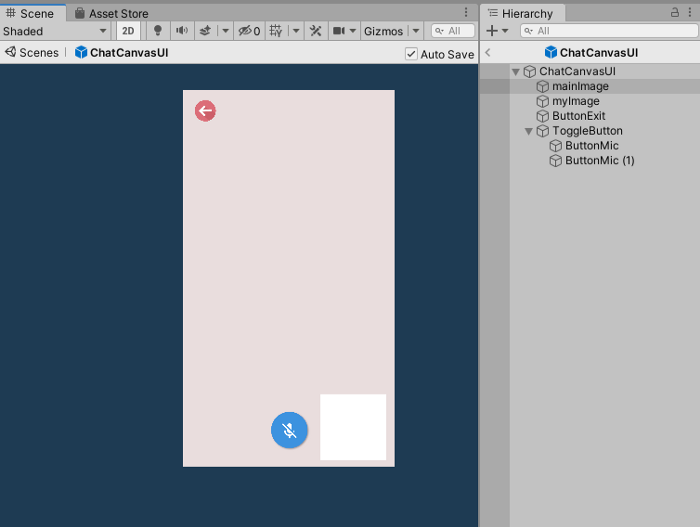Collapse the ToggleButton tree node
This screenshot has width=700, height=527.
(529, 131)
